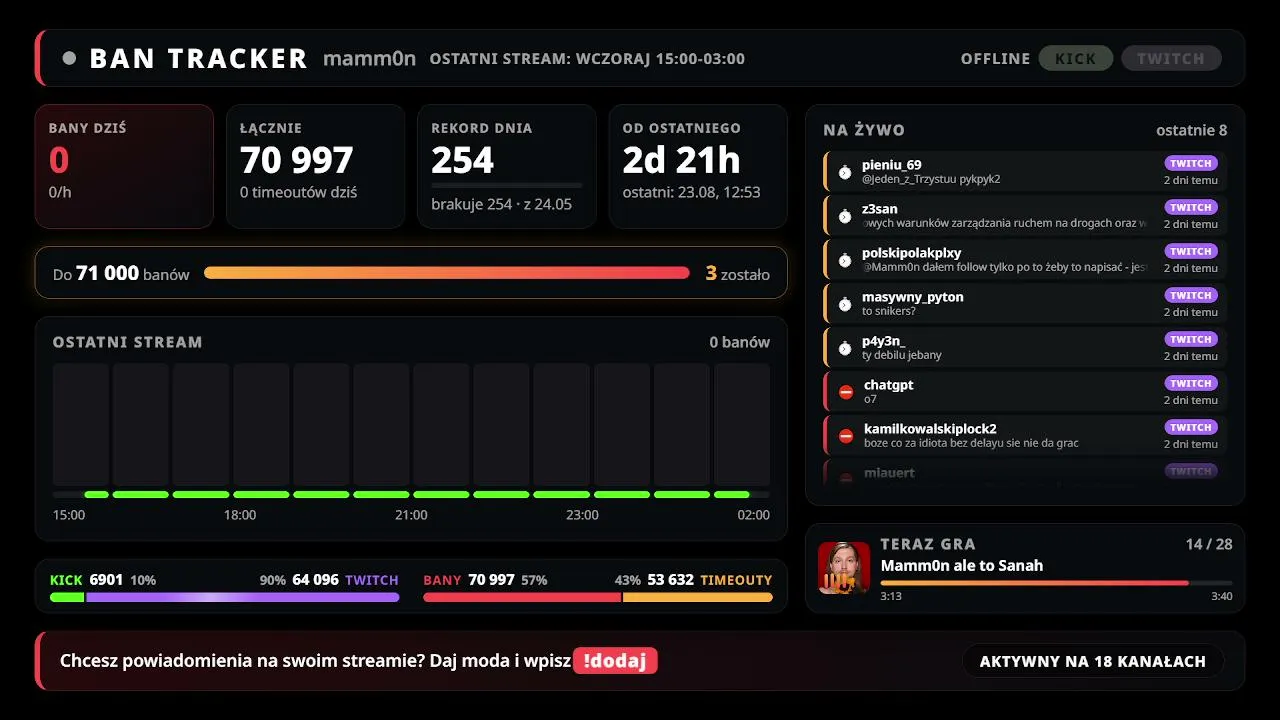Screen dimensions: 1280x720
Task: Click the username kamilkowalskiplock2
Action: coord(930,429)
